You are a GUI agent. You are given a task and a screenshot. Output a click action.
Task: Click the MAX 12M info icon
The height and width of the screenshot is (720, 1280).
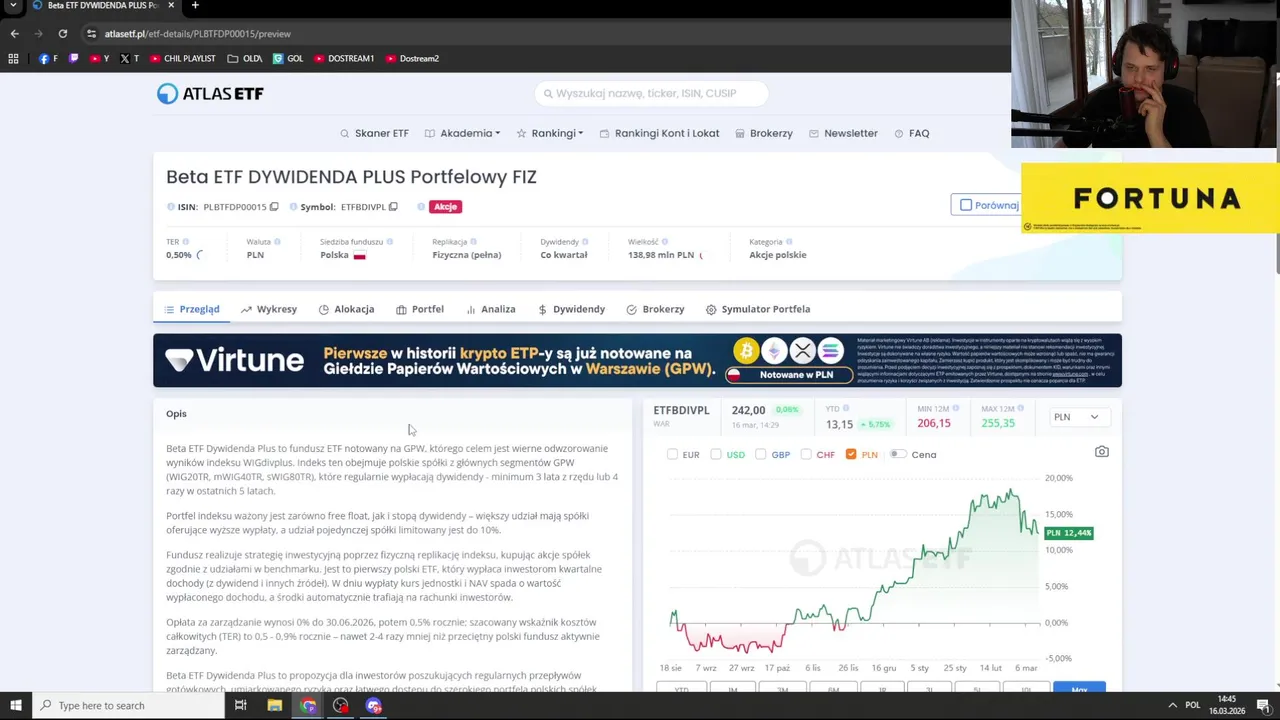[x=1023, y=409]
